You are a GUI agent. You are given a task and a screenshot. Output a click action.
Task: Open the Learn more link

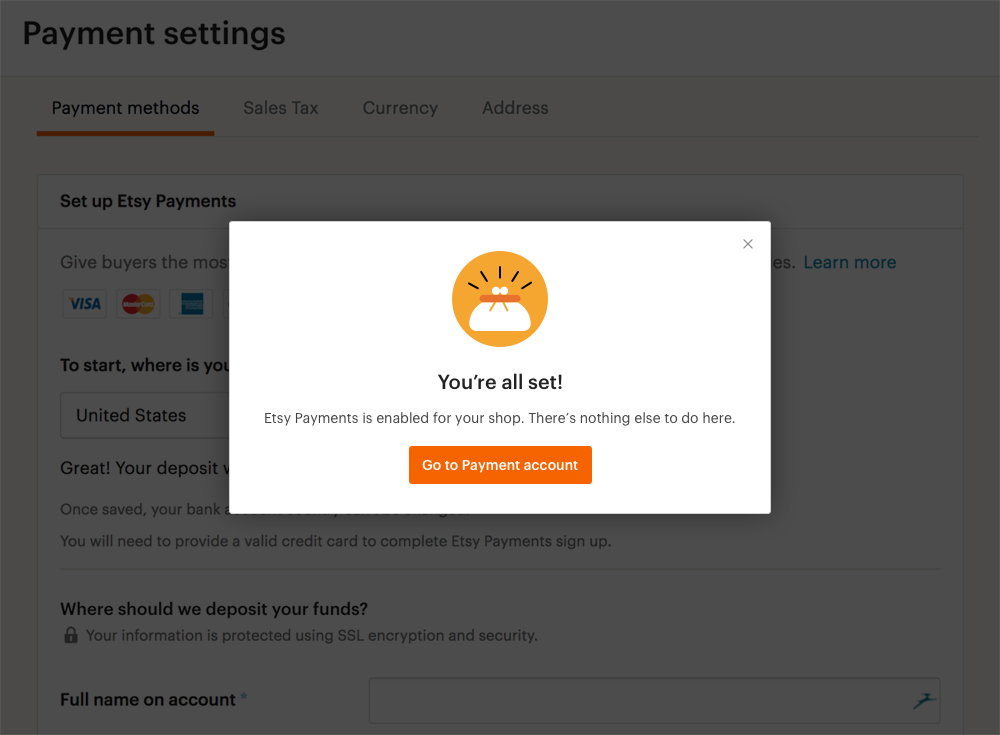[849, 262]
